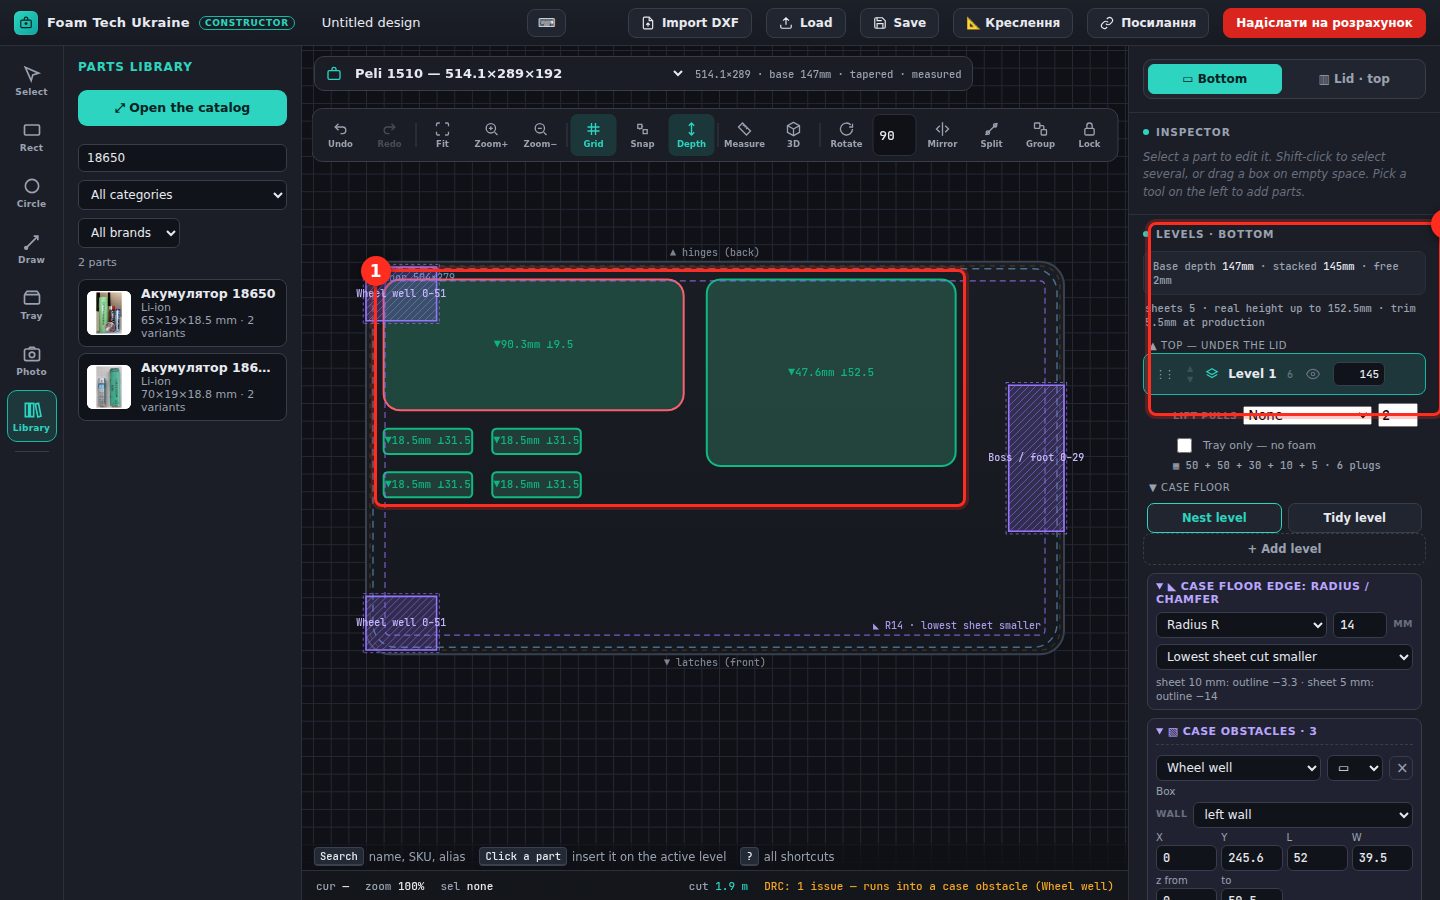Undo the last action

coord(340,135)
